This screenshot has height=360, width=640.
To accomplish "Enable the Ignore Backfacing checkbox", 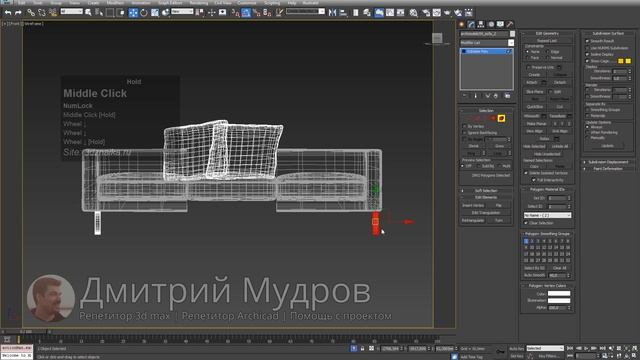I will click(x=464, y=133).
